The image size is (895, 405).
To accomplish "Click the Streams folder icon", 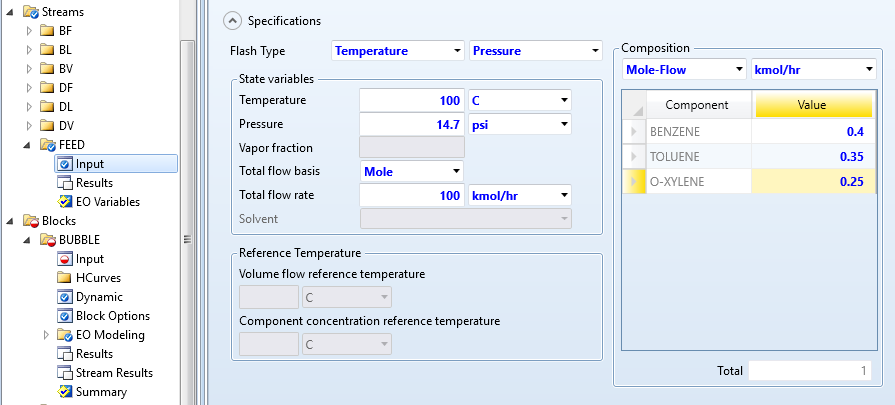I will click(x=31, y=12).
